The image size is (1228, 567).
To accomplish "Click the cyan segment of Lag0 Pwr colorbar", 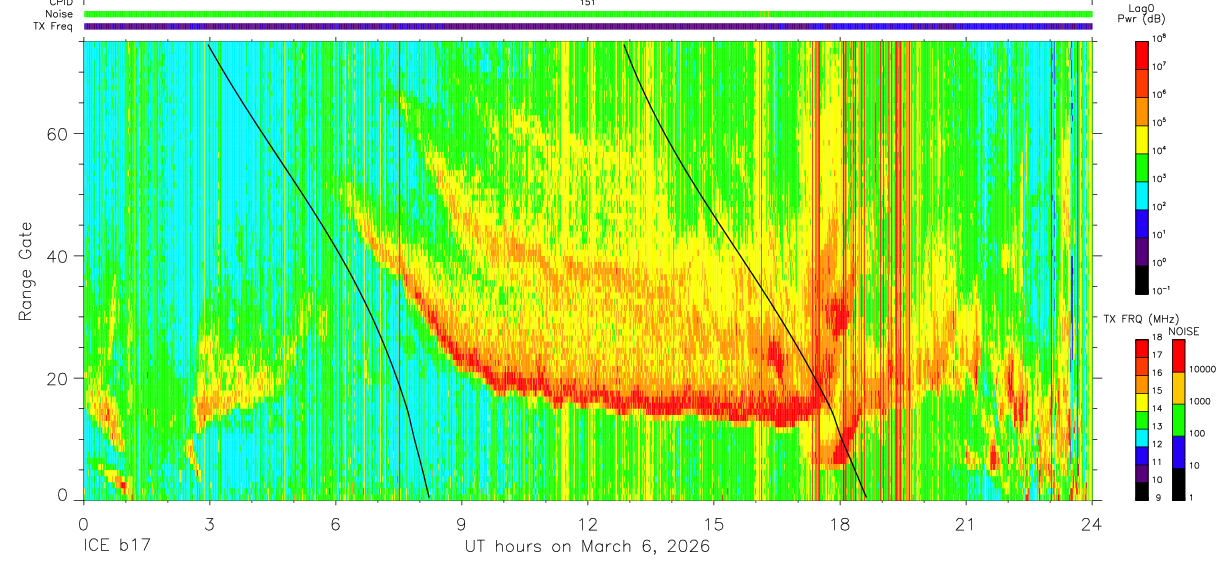I will click(x=1143, y=195).
